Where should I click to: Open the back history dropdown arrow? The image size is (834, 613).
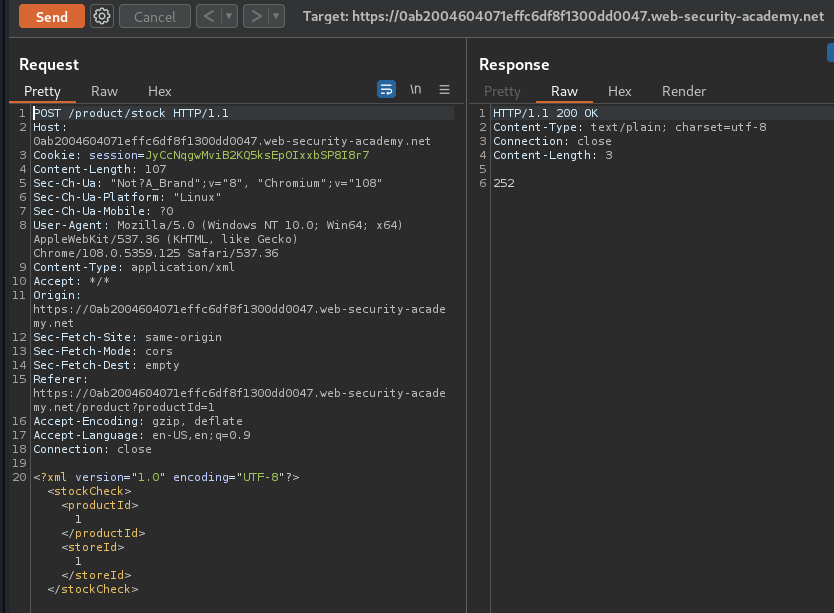[229, 16]
